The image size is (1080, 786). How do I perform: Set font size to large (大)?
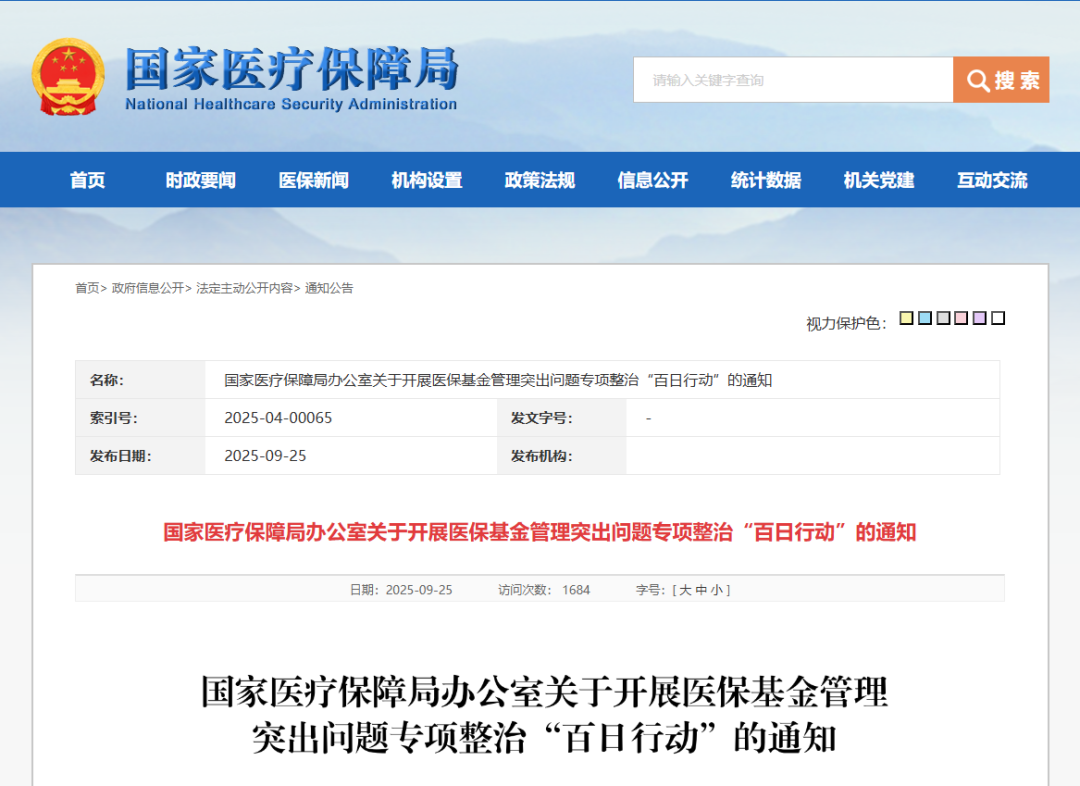click(x=685, y=590)
